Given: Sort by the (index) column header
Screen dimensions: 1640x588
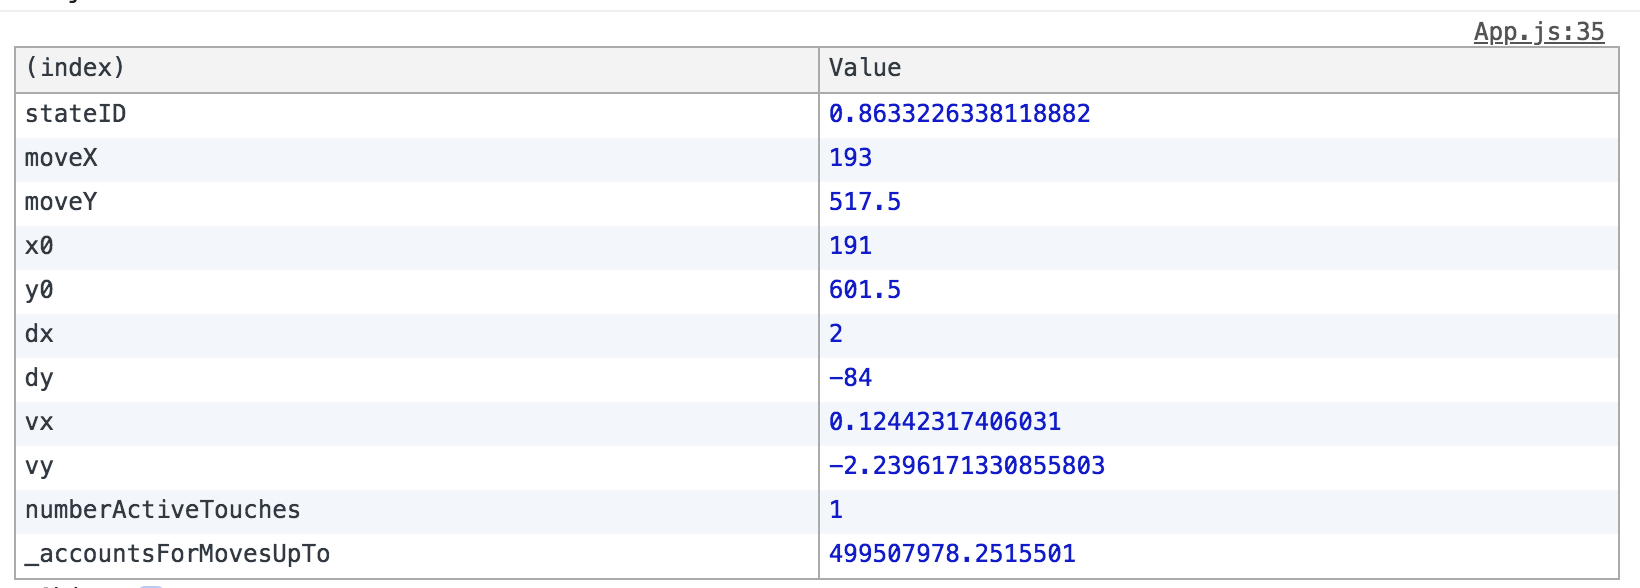Looking at the screenshot, I should (x=75, y=68).
